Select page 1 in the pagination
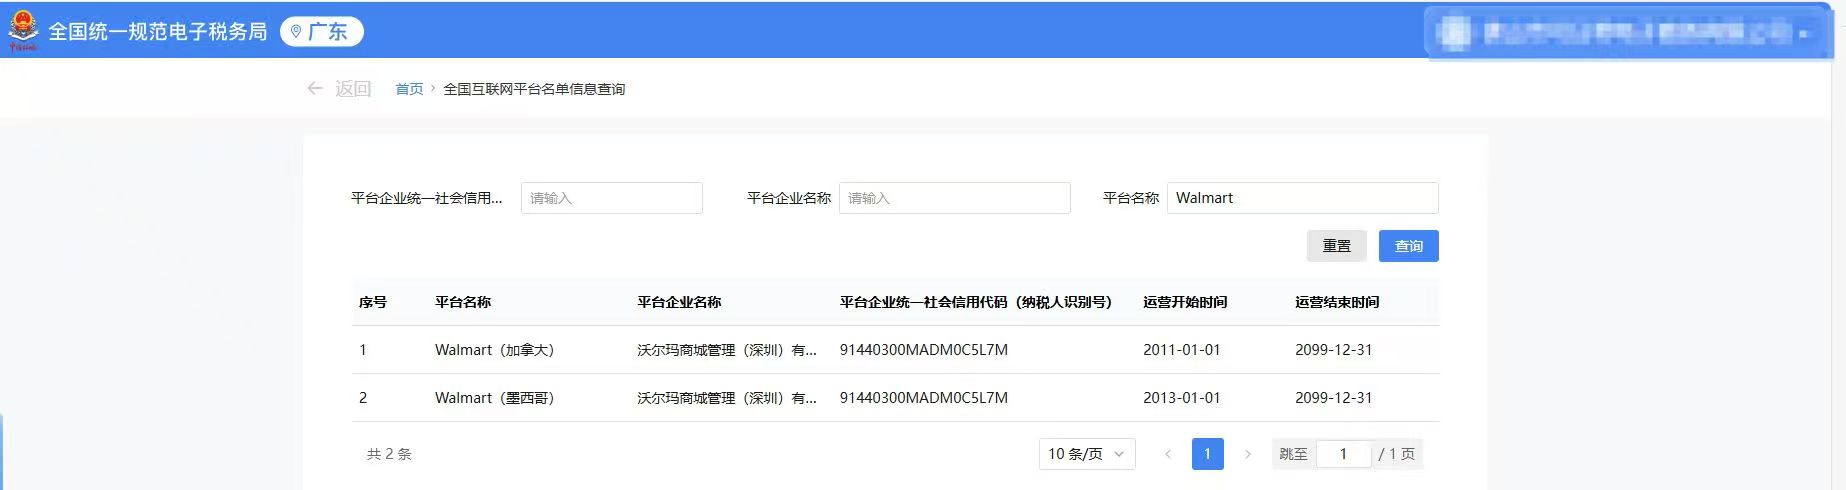This screenshot has width=1846, height=490. coord(1207,454)
